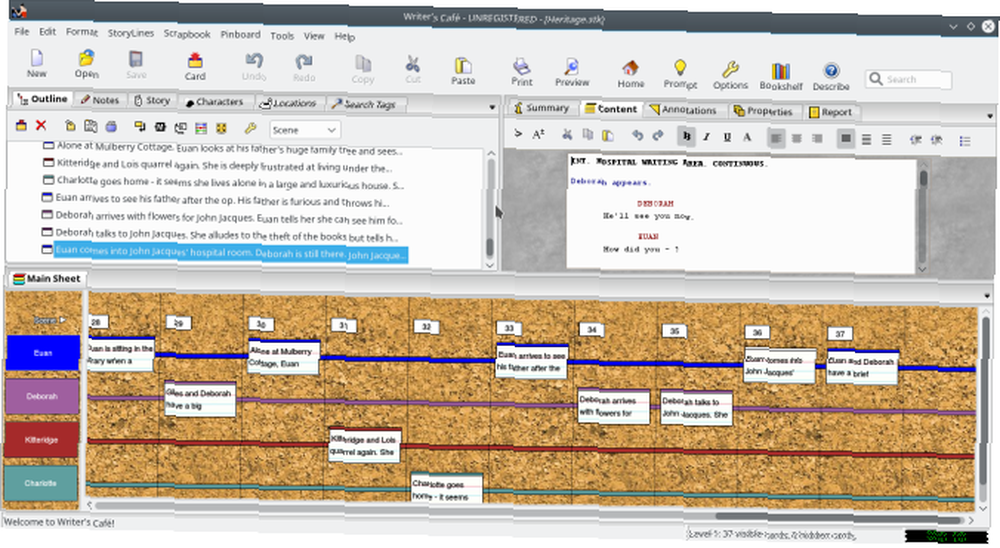Switch to the Annotations tab

pos(682,110)
